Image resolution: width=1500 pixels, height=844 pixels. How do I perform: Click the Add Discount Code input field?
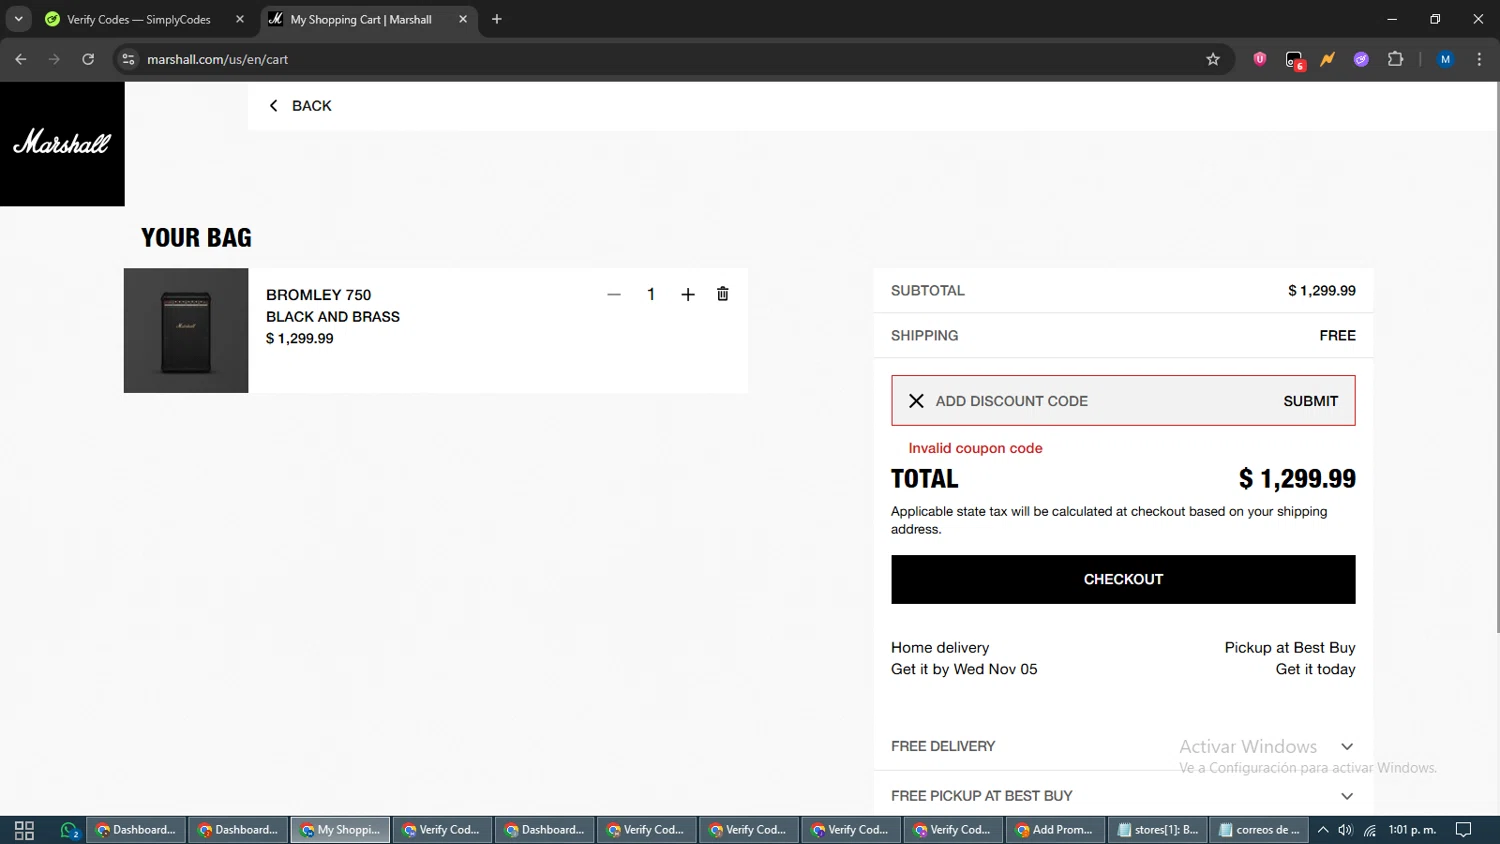(x=1100, y=401)
